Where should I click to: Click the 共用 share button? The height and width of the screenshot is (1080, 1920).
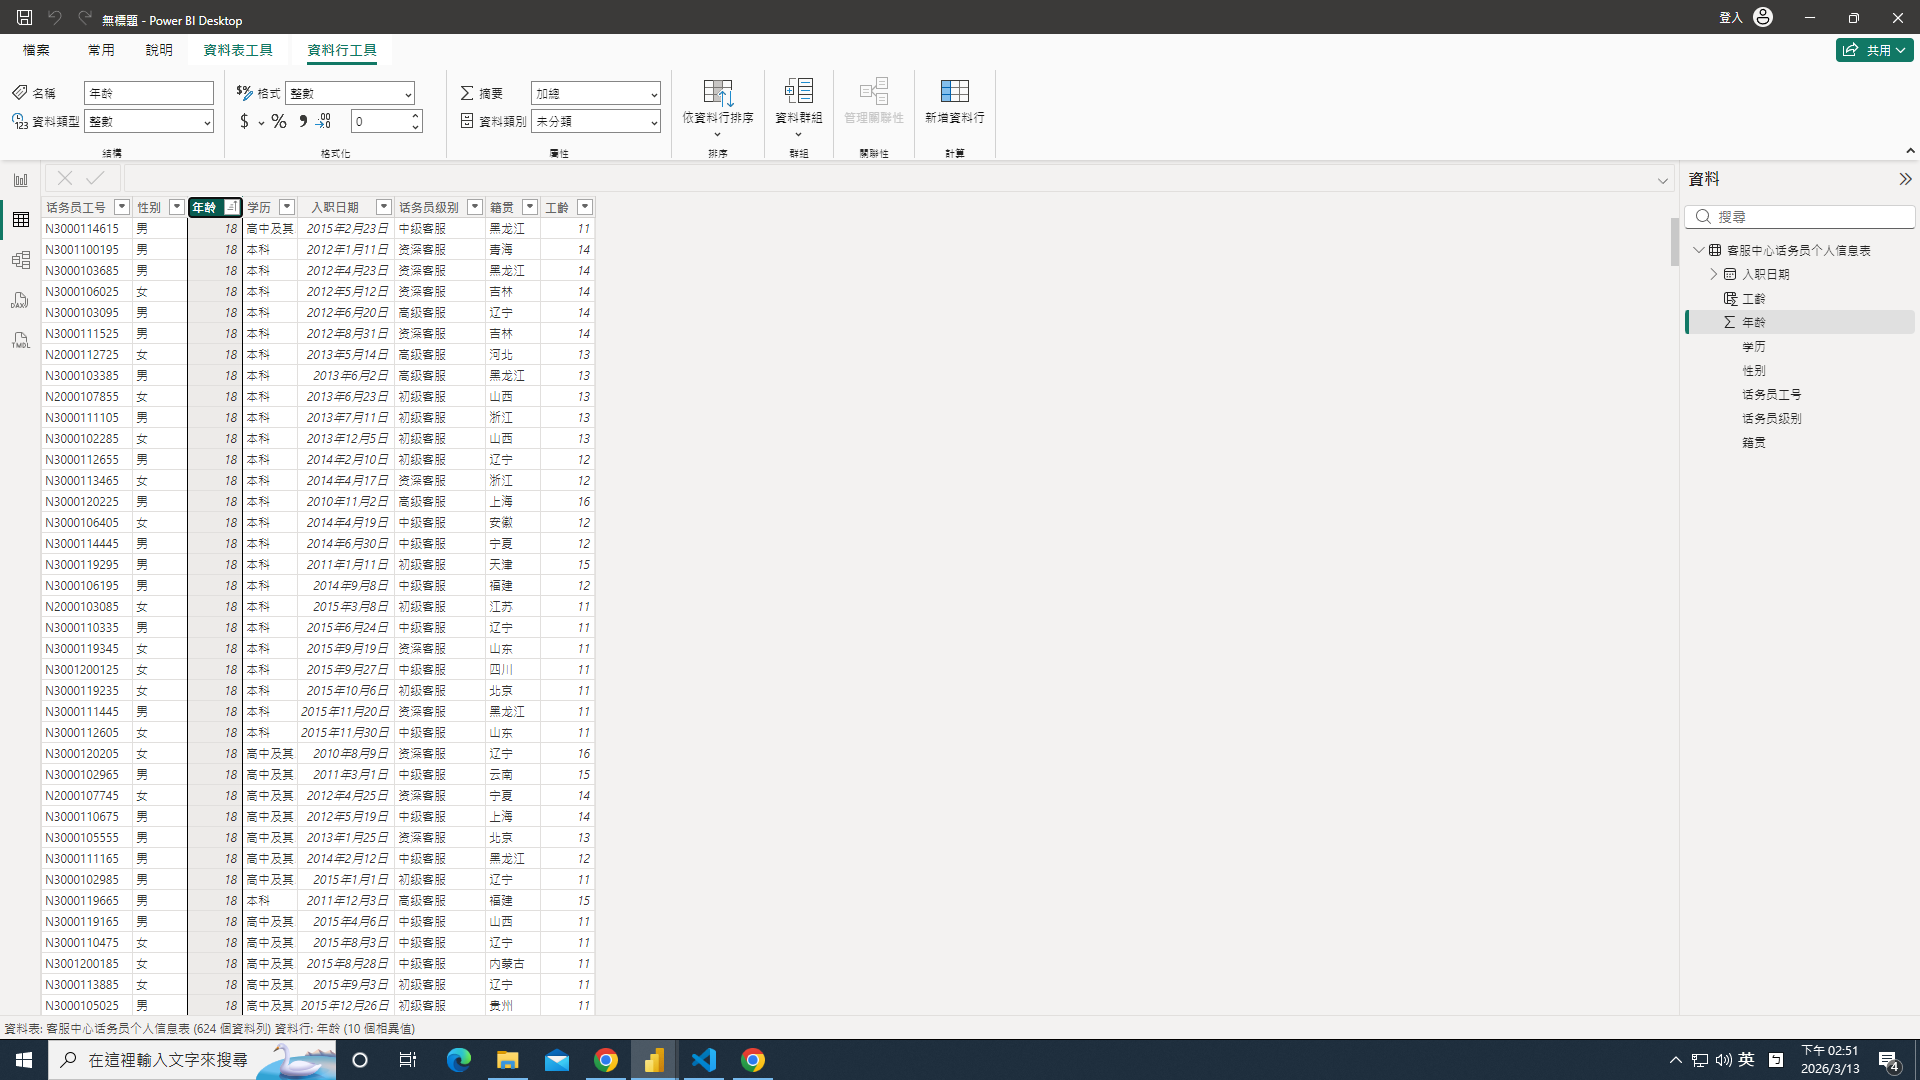pos(1873,50)
